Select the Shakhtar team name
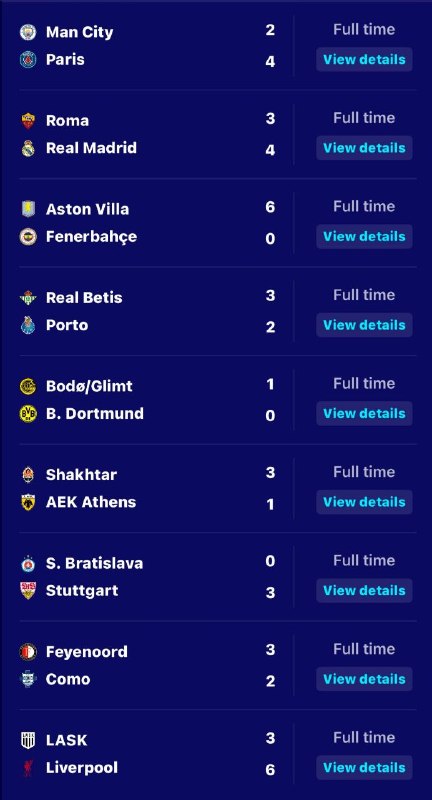Viewport: 432px width, 800px height. click(82, 474)
